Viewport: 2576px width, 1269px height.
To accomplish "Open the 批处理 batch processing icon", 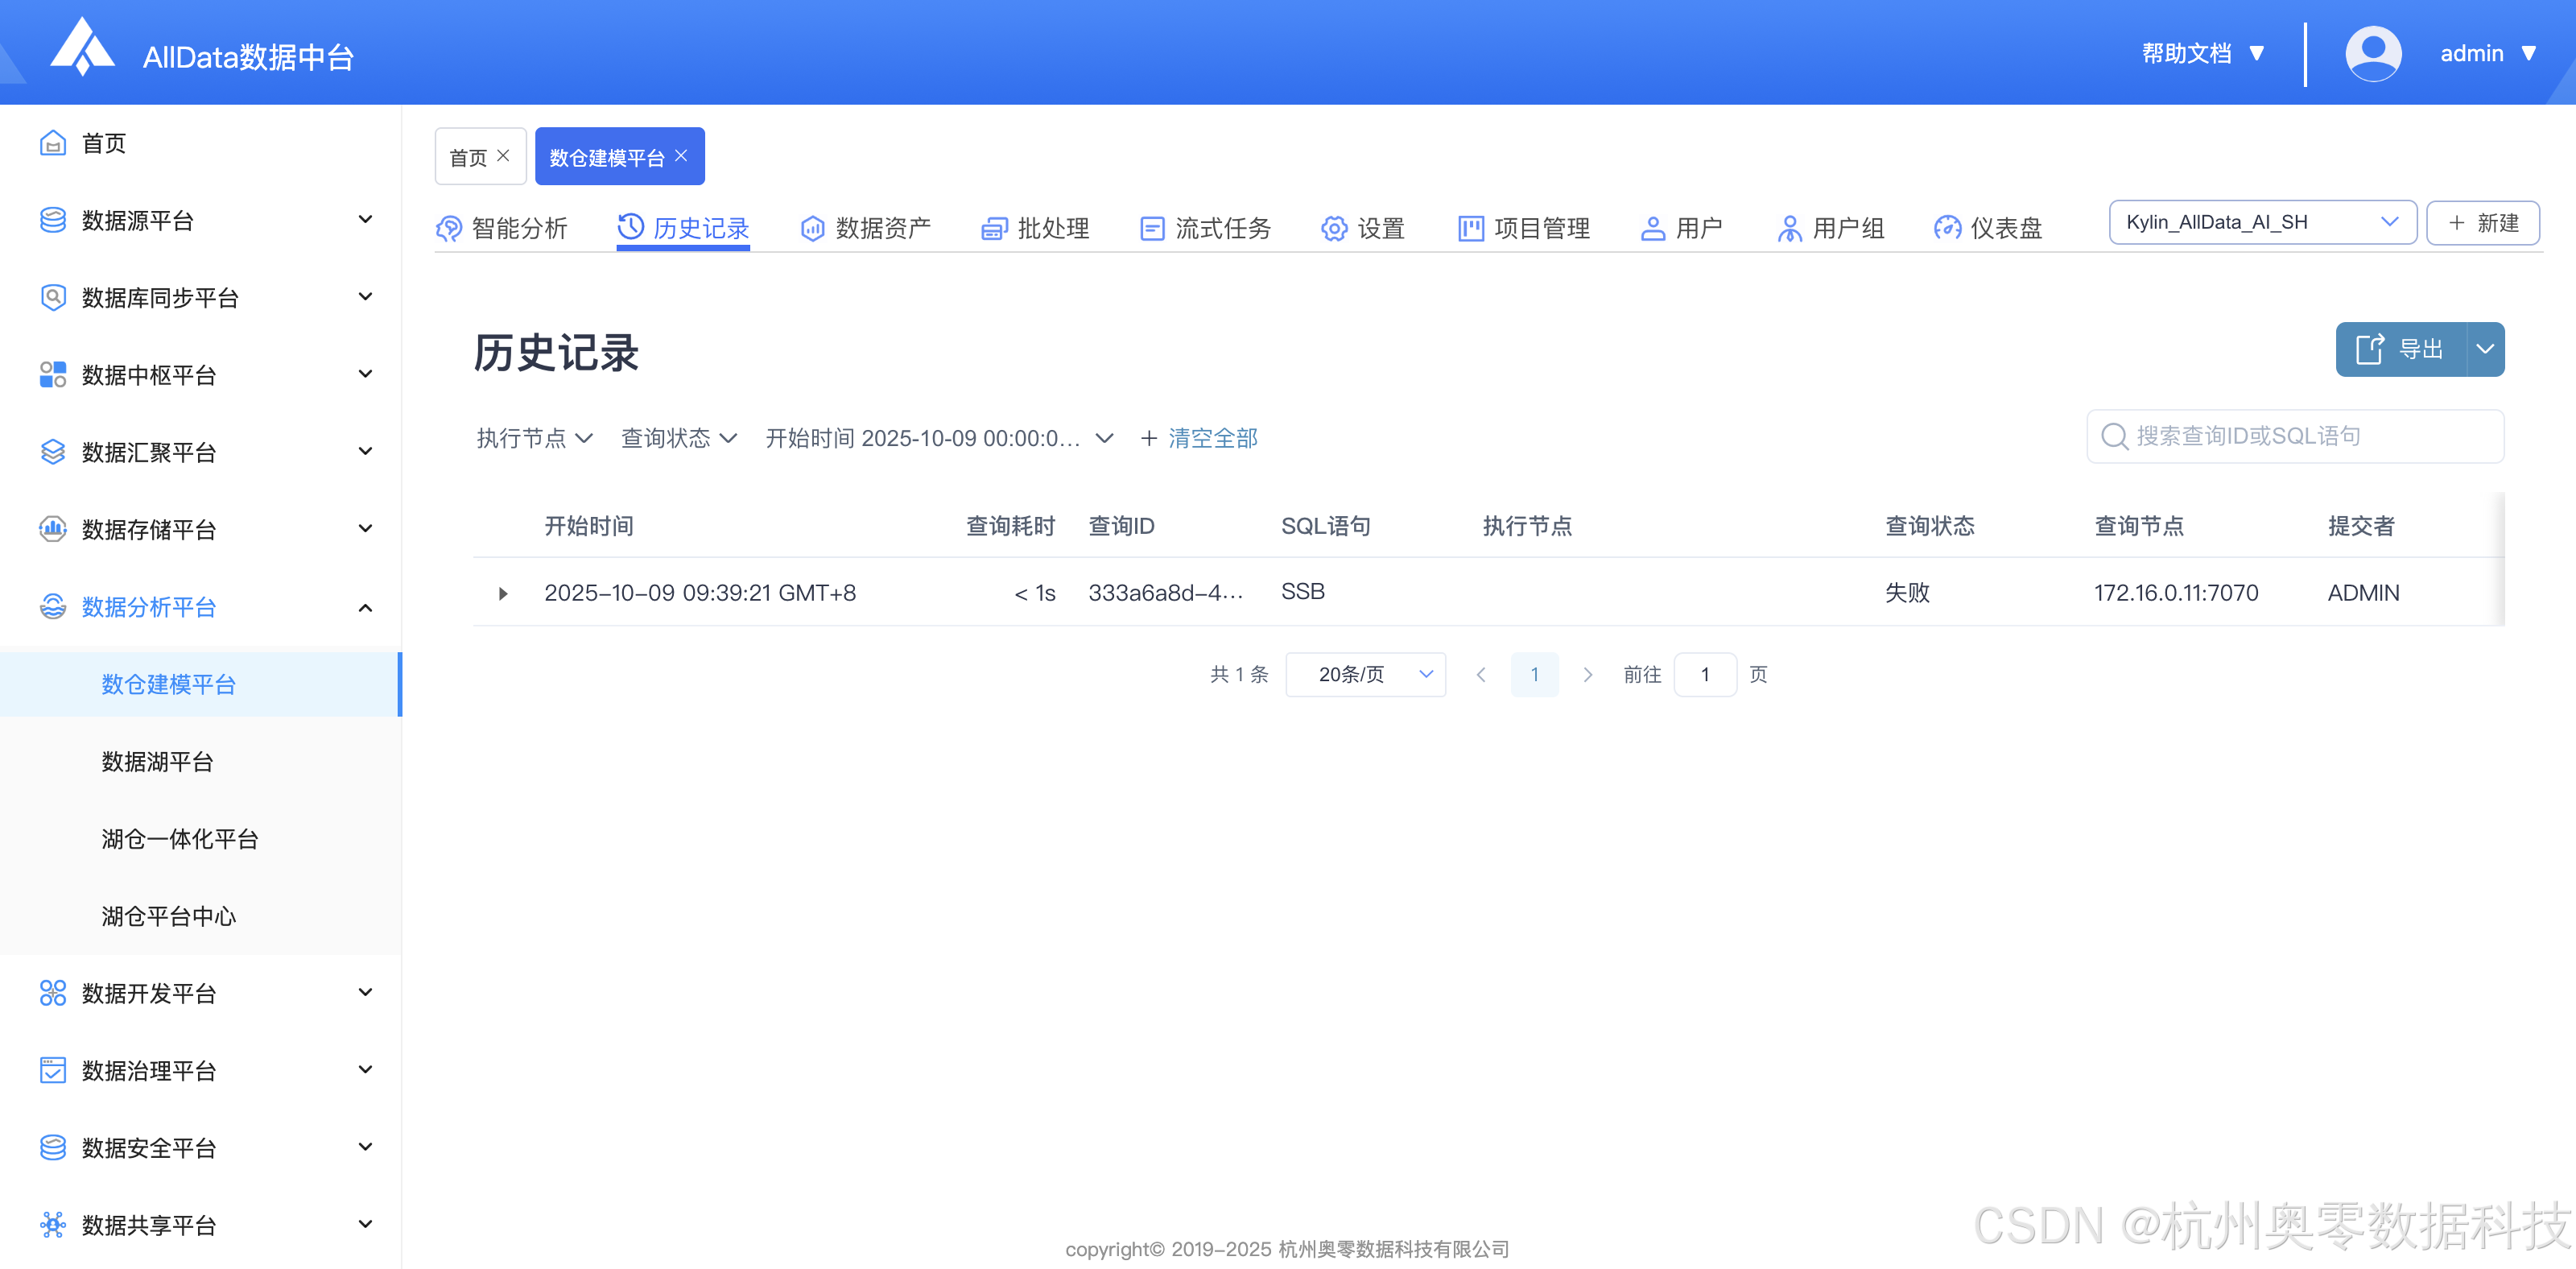I will point(993,228).
